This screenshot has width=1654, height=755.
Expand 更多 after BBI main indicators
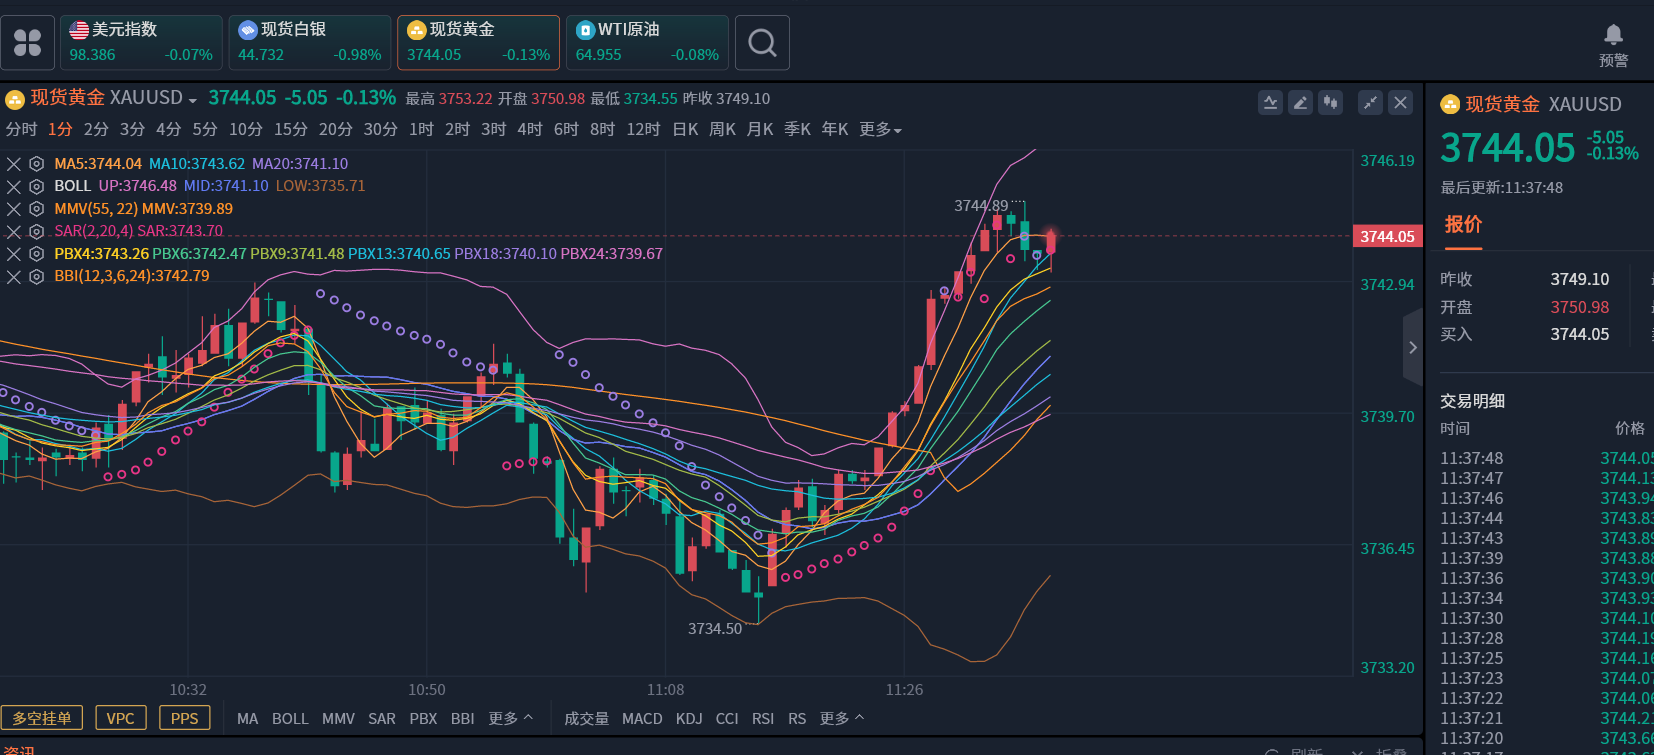tap(510, 719)
